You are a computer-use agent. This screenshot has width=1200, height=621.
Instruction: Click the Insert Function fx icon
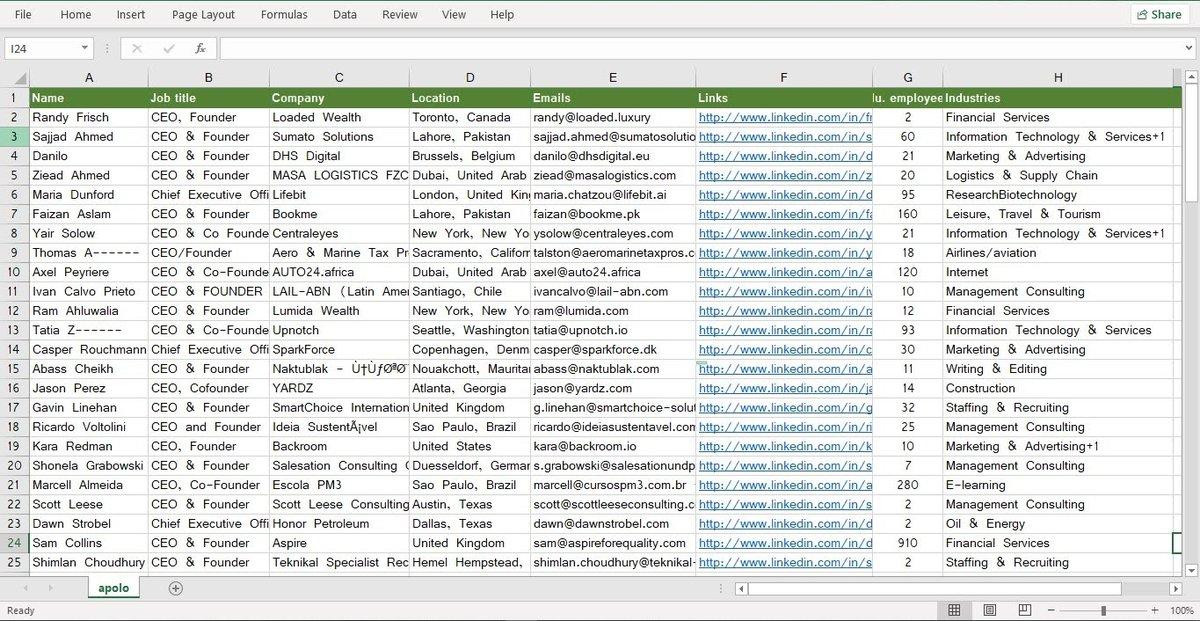point(200,48)
